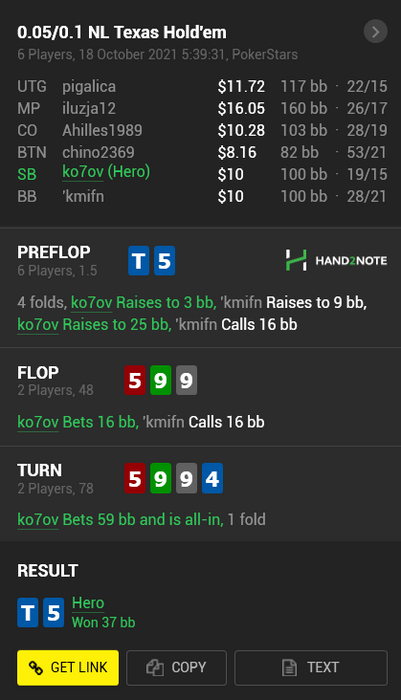
Task: Click the copy pages icon
Action: (155, 667)
